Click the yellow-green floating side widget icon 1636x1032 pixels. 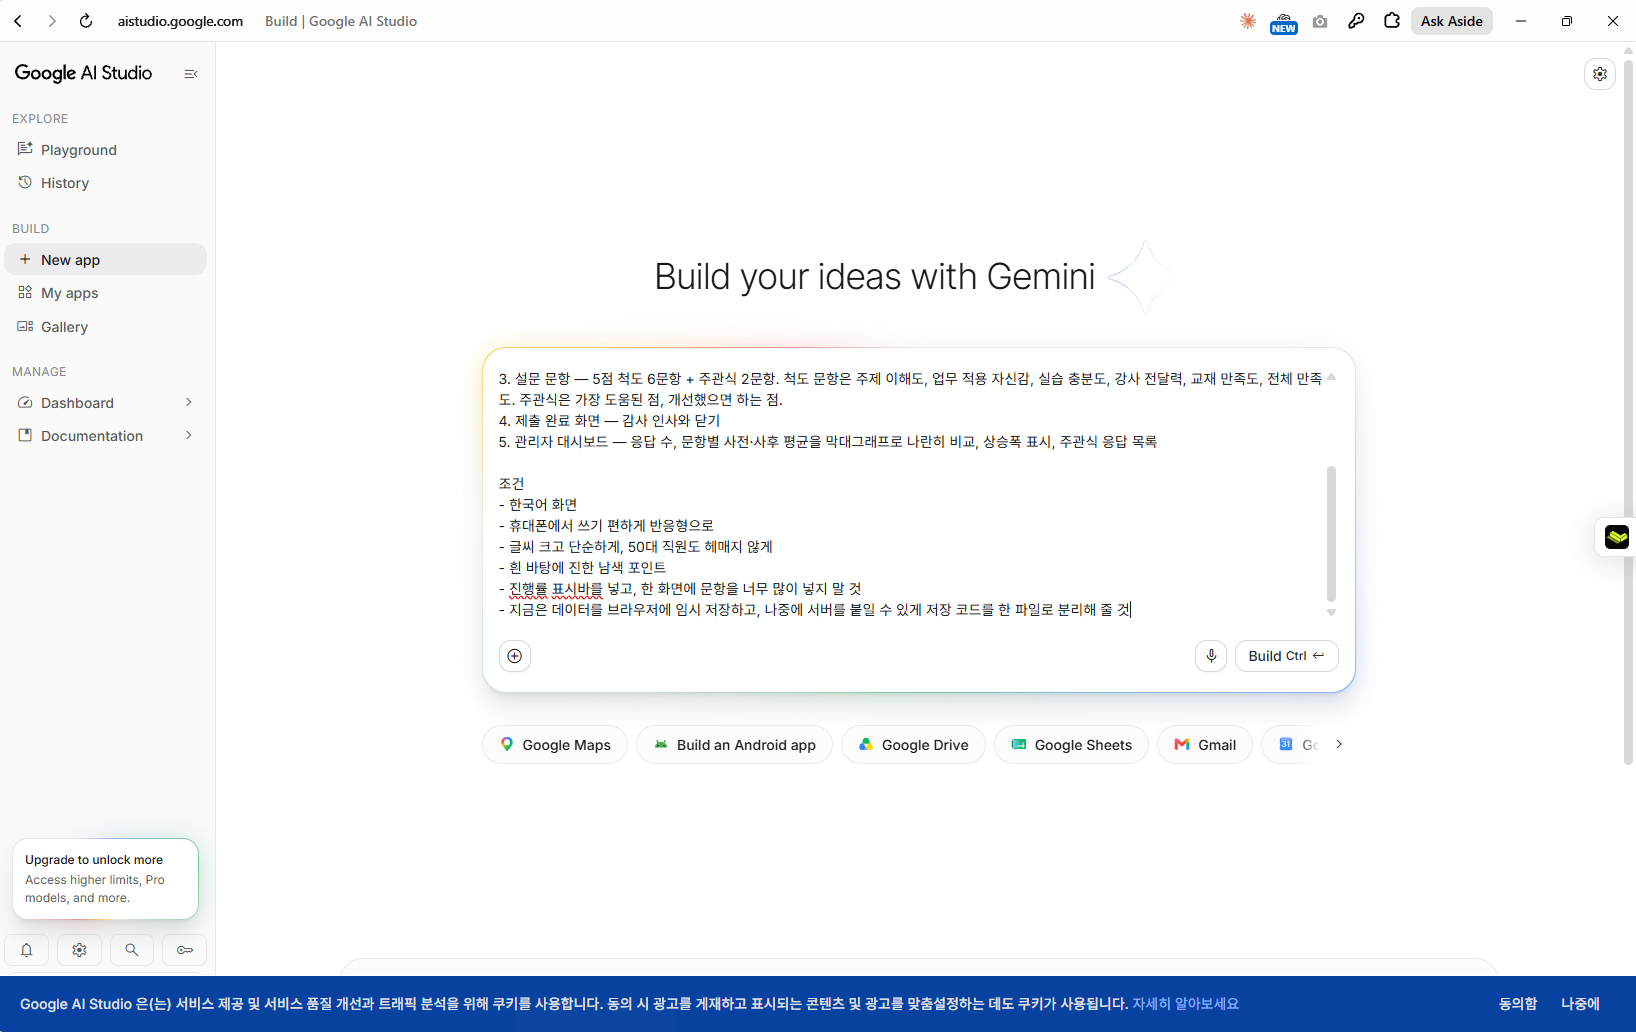coord(1616,537)
